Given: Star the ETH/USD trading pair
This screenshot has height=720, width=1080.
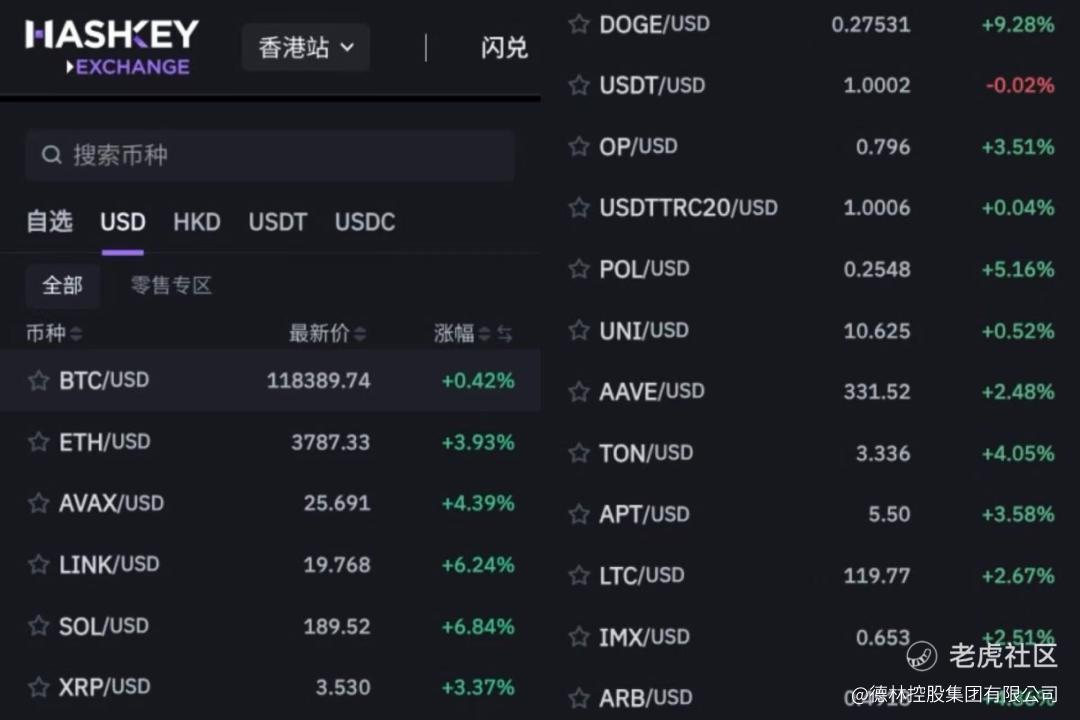Looking at the screenshot, I should coord(38,442).
